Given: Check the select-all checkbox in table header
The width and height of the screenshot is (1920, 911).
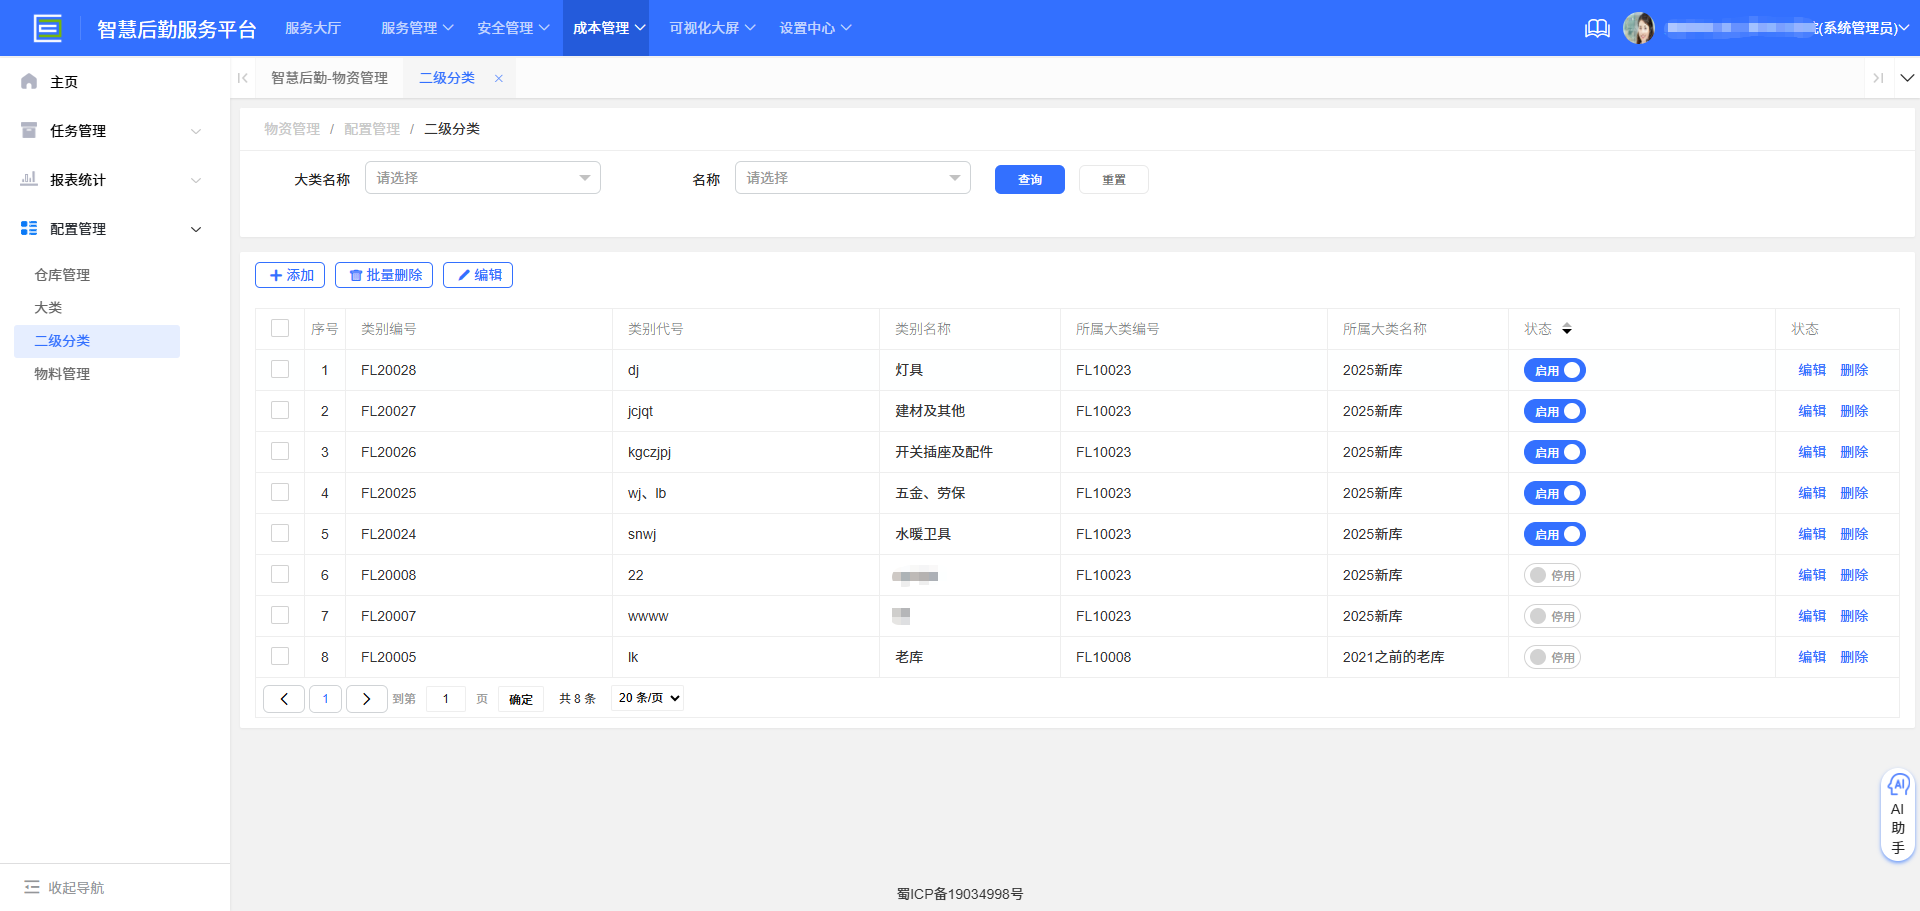Looking at the screenshot, I should pos(279,328).
